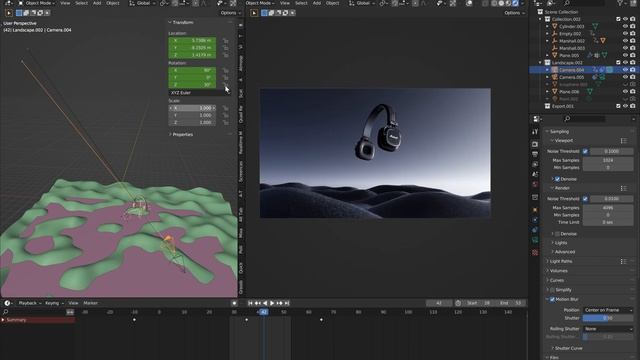
Task: Uncheck the Collection.002 exclude checkbox
Action: 618,19
